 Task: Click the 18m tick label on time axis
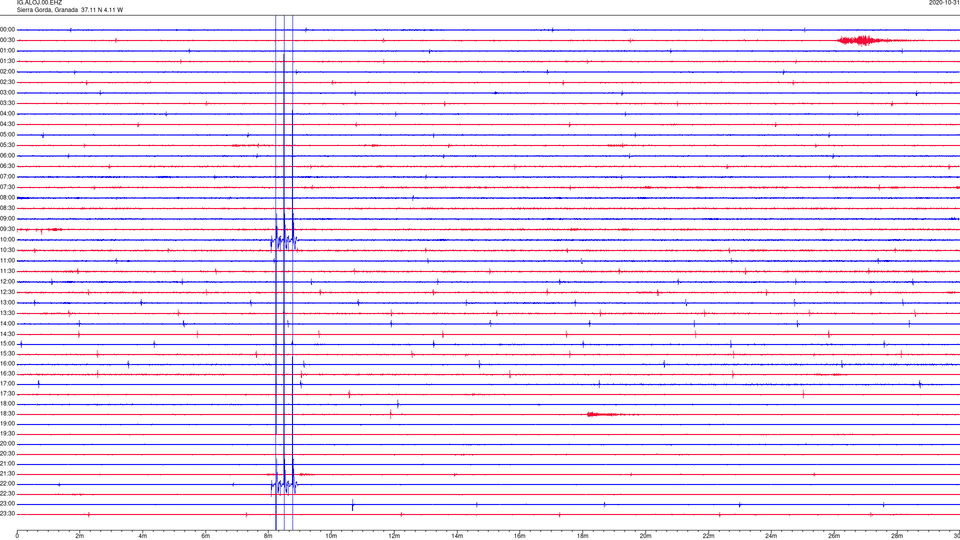point(583,535)
